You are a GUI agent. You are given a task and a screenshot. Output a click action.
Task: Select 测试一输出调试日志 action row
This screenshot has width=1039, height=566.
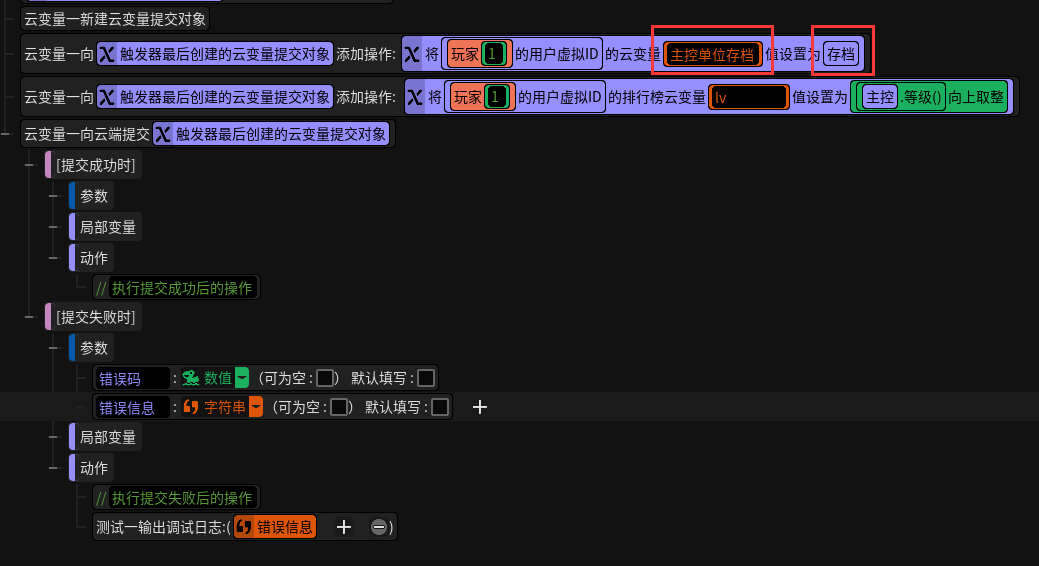pos(245,528)
